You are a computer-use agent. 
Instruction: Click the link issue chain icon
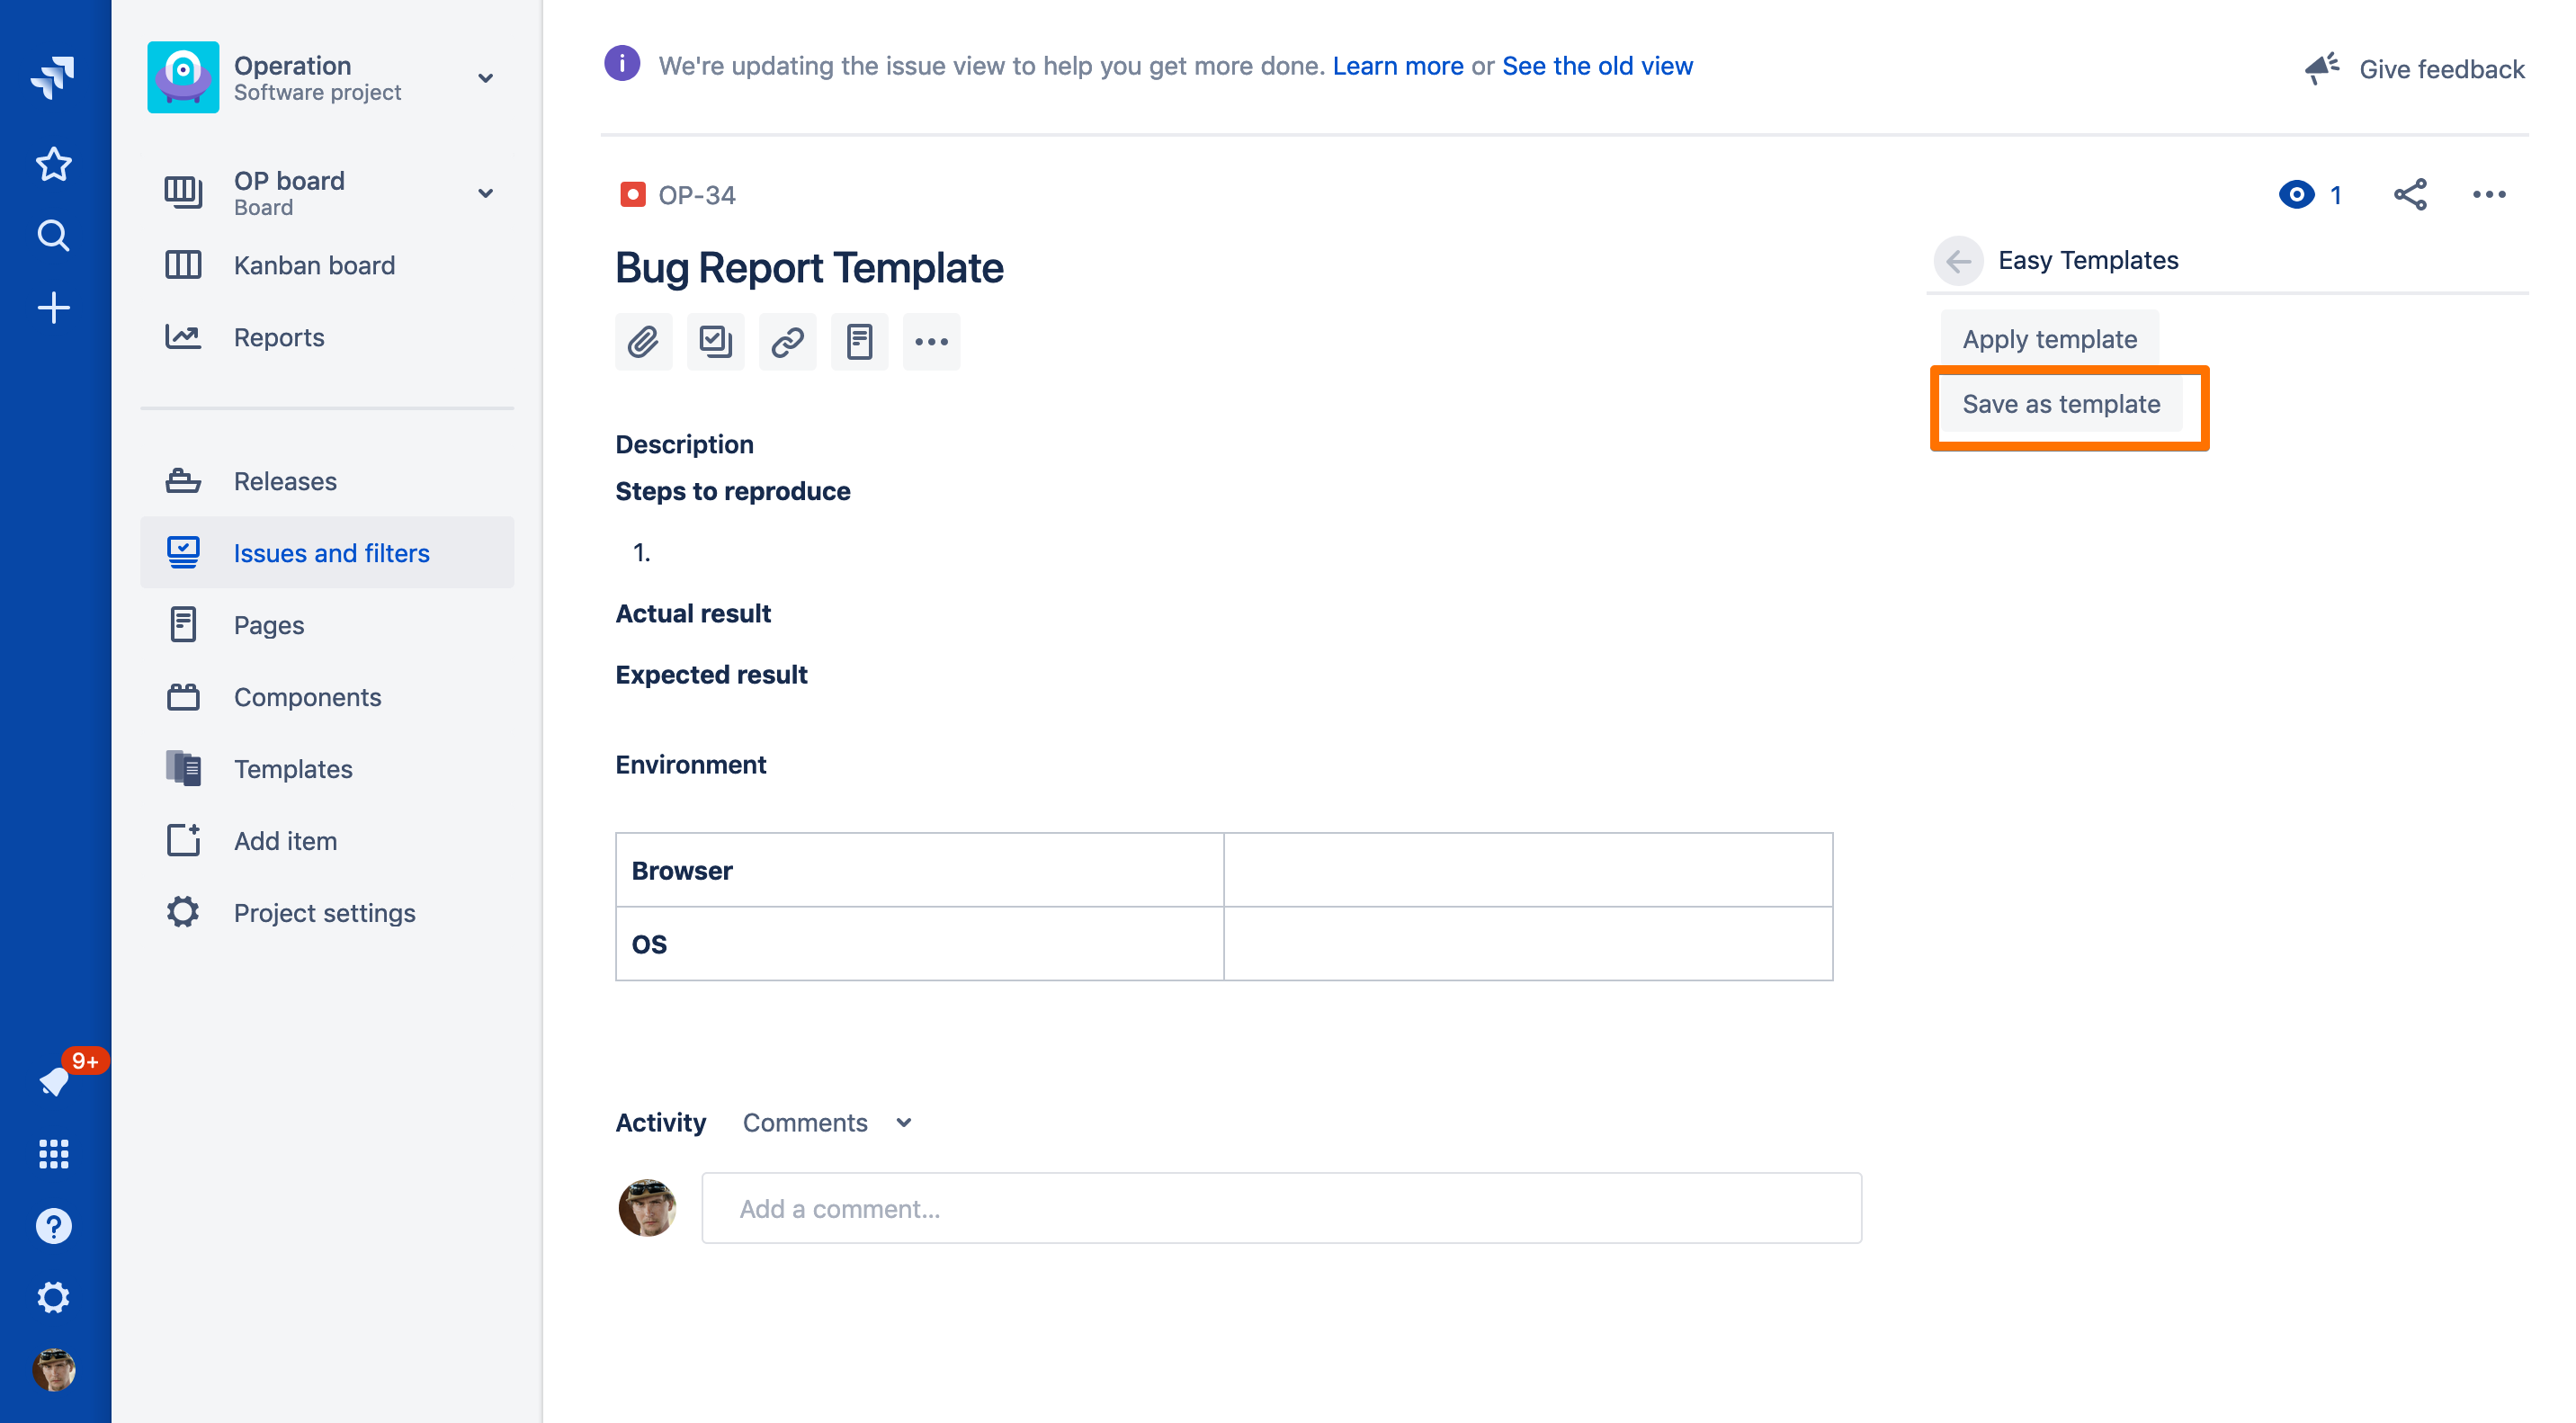[x=787, y=342]
